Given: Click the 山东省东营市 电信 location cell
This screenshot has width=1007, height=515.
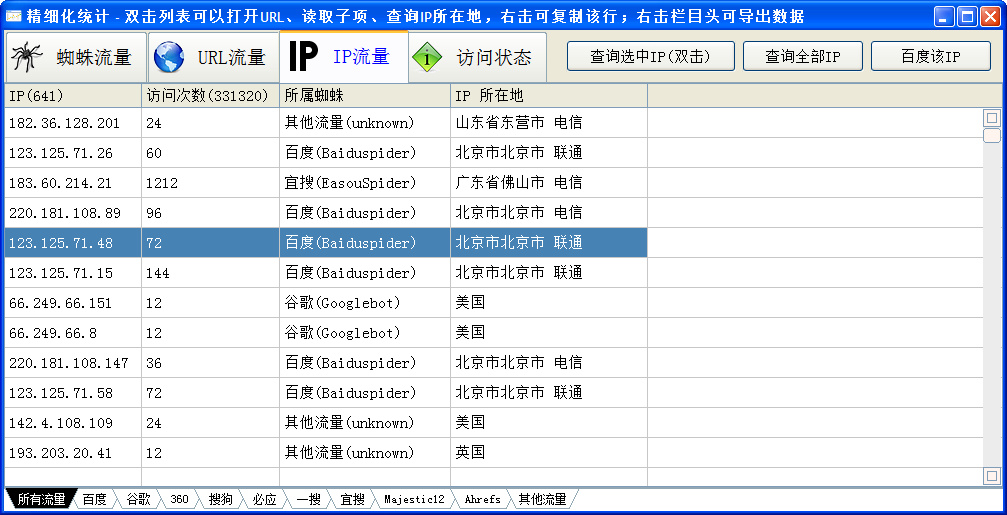Looking at the screenshot, I should coord(548,123).
